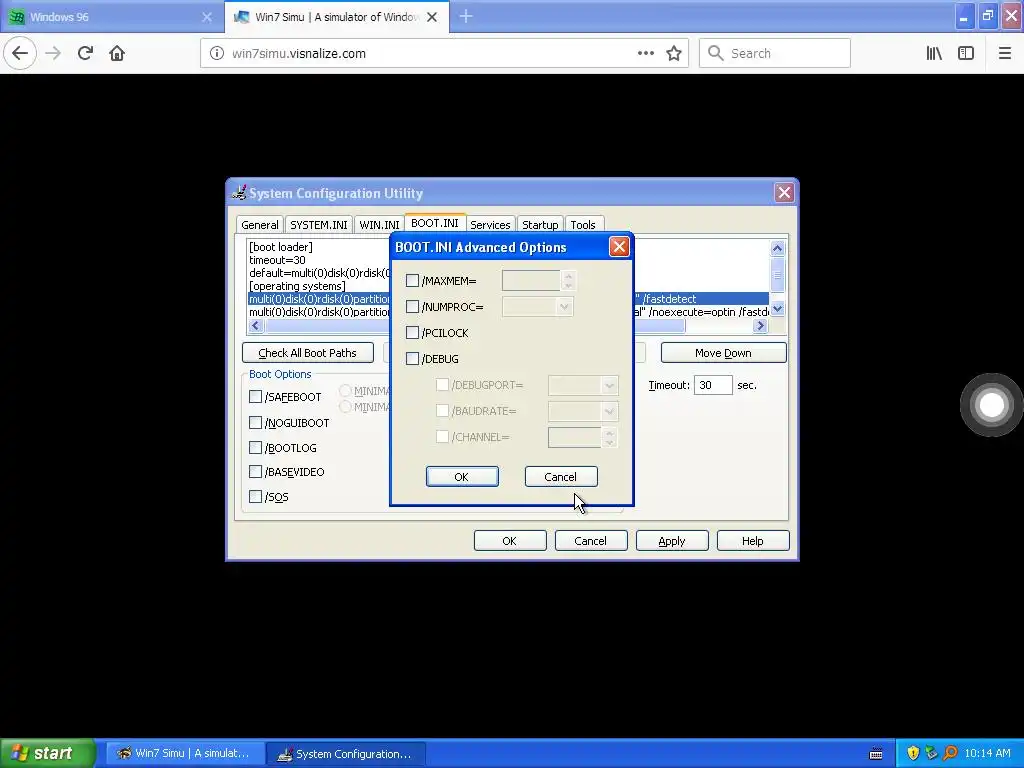This screenshot has width=1024, height=768.
Task: Click the magnifier tray icon
Action: point(950,753)
